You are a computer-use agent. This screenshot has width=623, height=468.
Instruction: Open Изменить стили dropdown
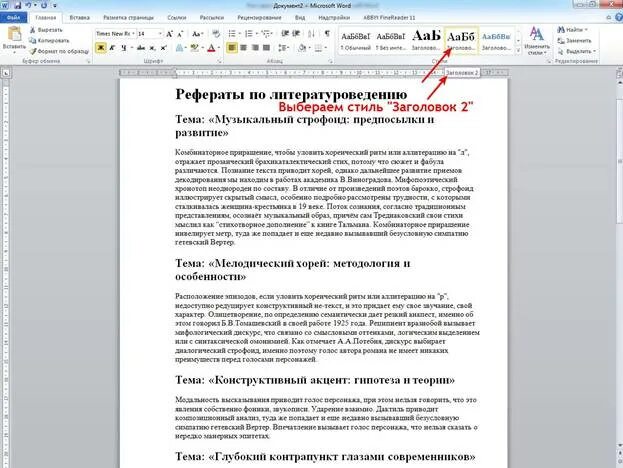pyautogui.click(x=537, y=41)
